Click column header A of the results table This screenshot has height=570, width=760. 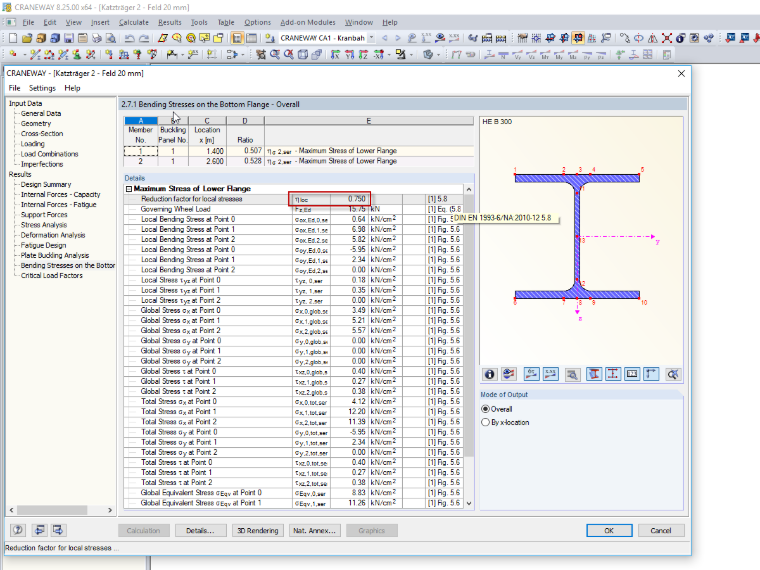coord(141,121)
